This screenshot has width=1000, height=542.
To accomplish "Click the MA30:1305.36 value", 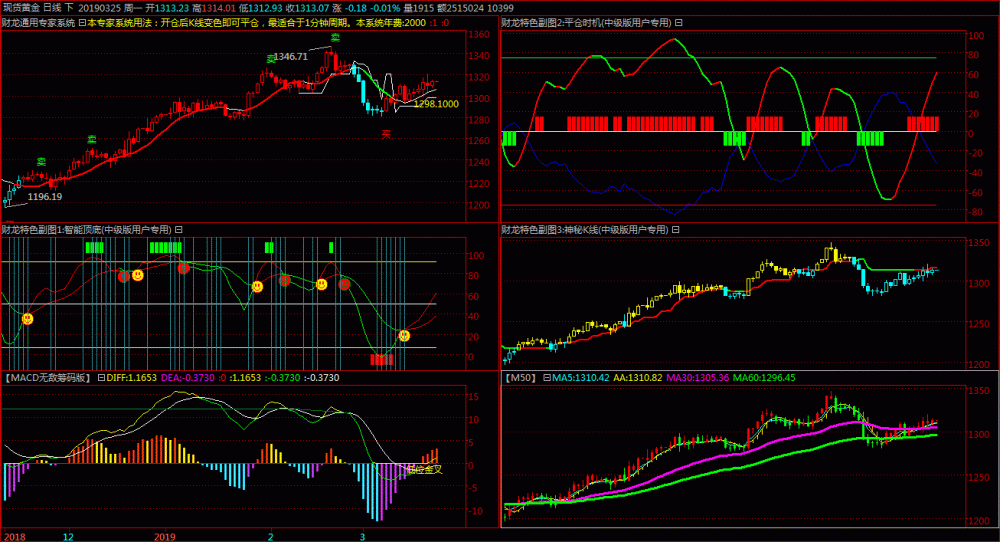I will pyautogui.click(x=698, y=377).
